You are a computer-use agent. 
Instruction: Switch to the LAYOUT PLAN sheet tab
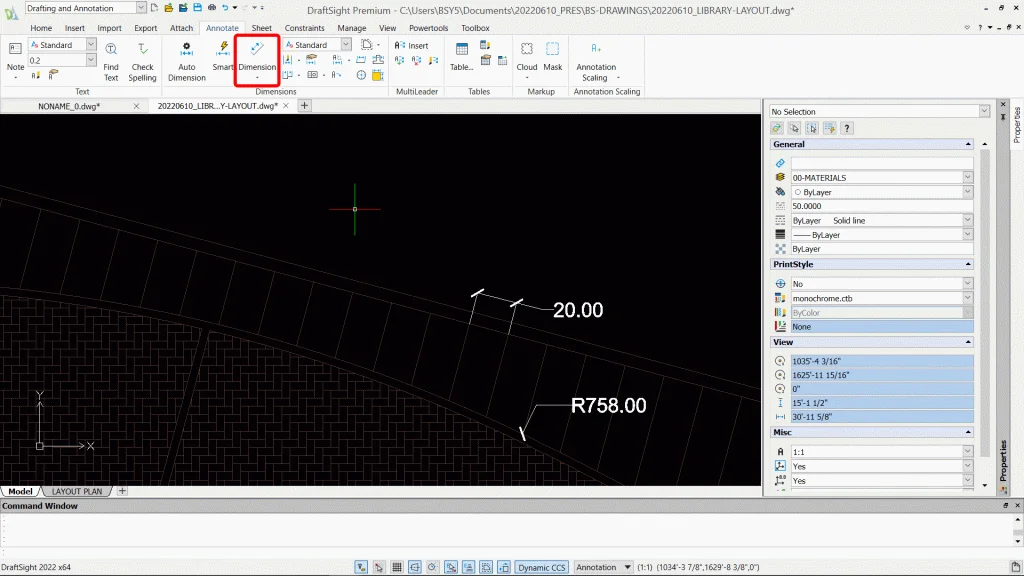[77, 491]
